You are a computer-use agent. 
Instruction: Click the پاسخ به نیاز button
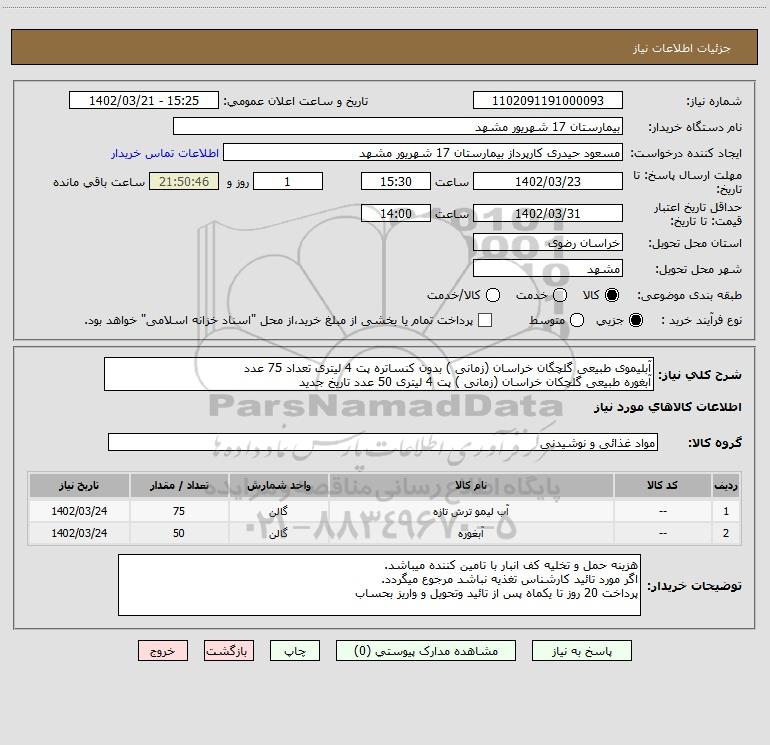tap(582, 651)
